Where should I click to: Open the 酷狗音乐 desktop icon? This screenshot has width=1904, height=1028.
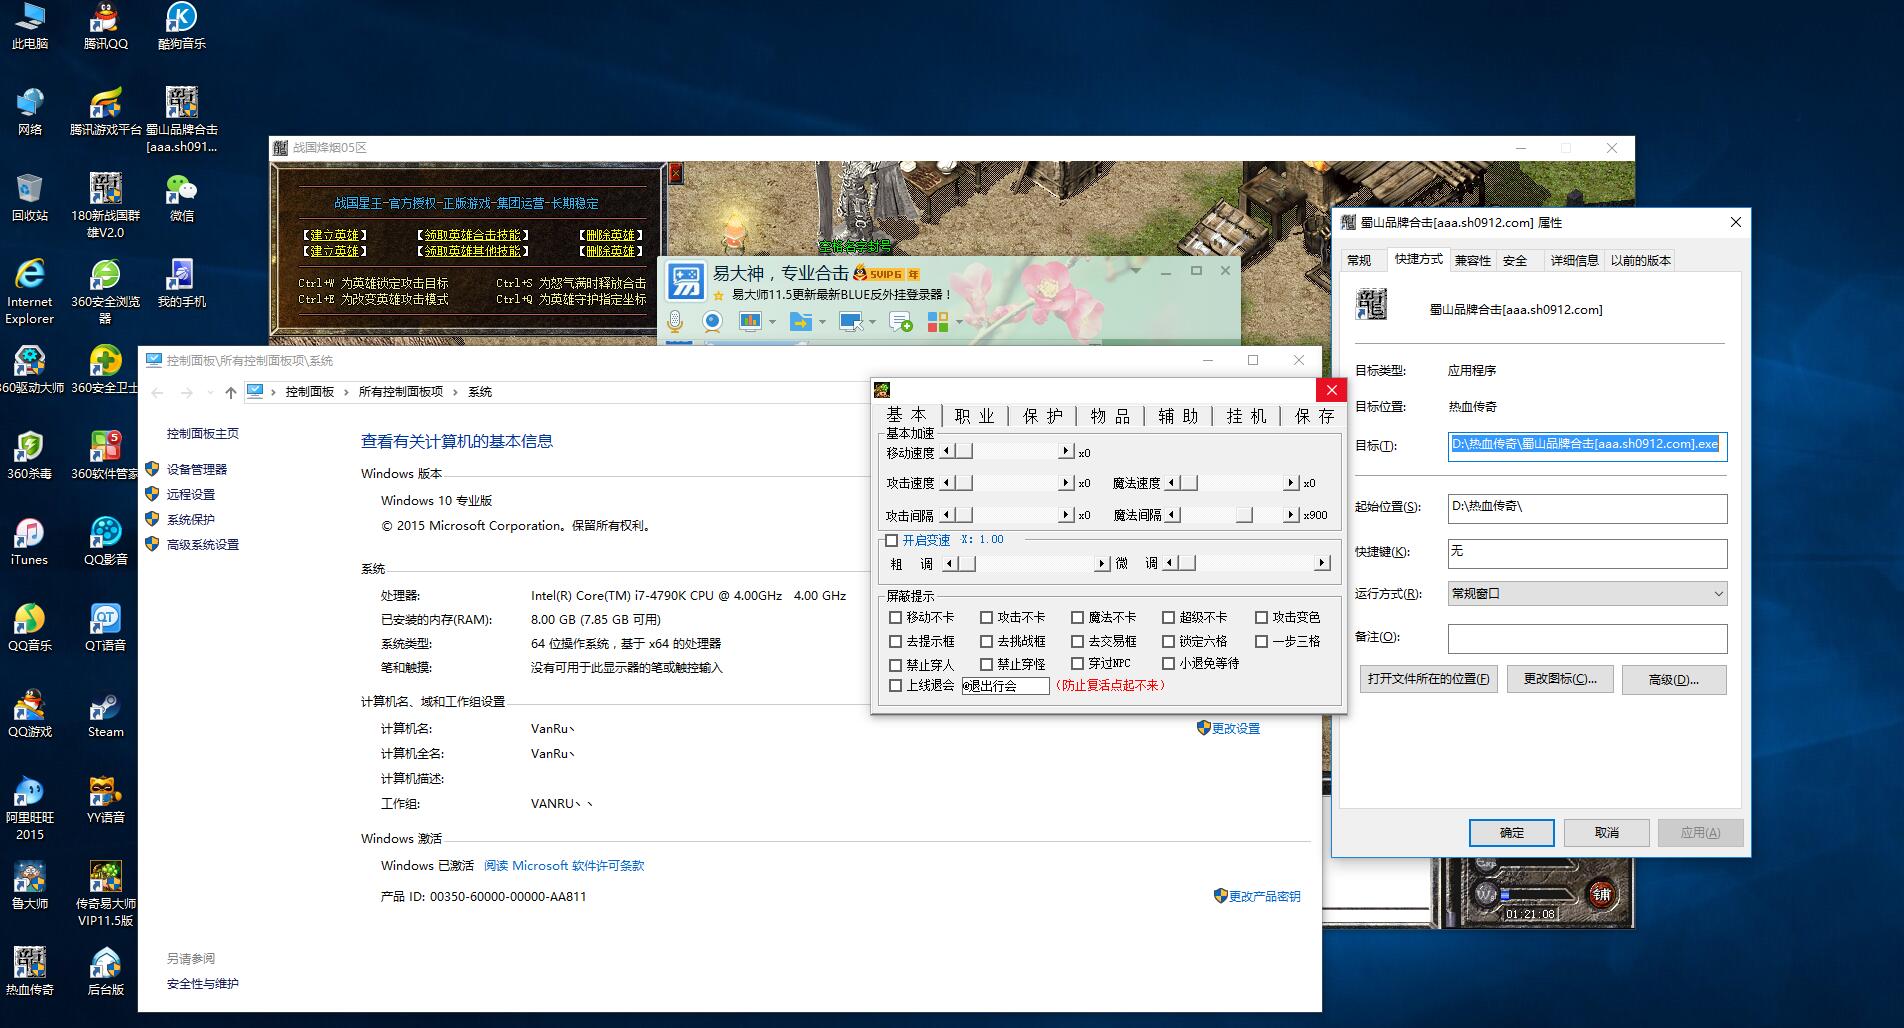coord(181,27)
